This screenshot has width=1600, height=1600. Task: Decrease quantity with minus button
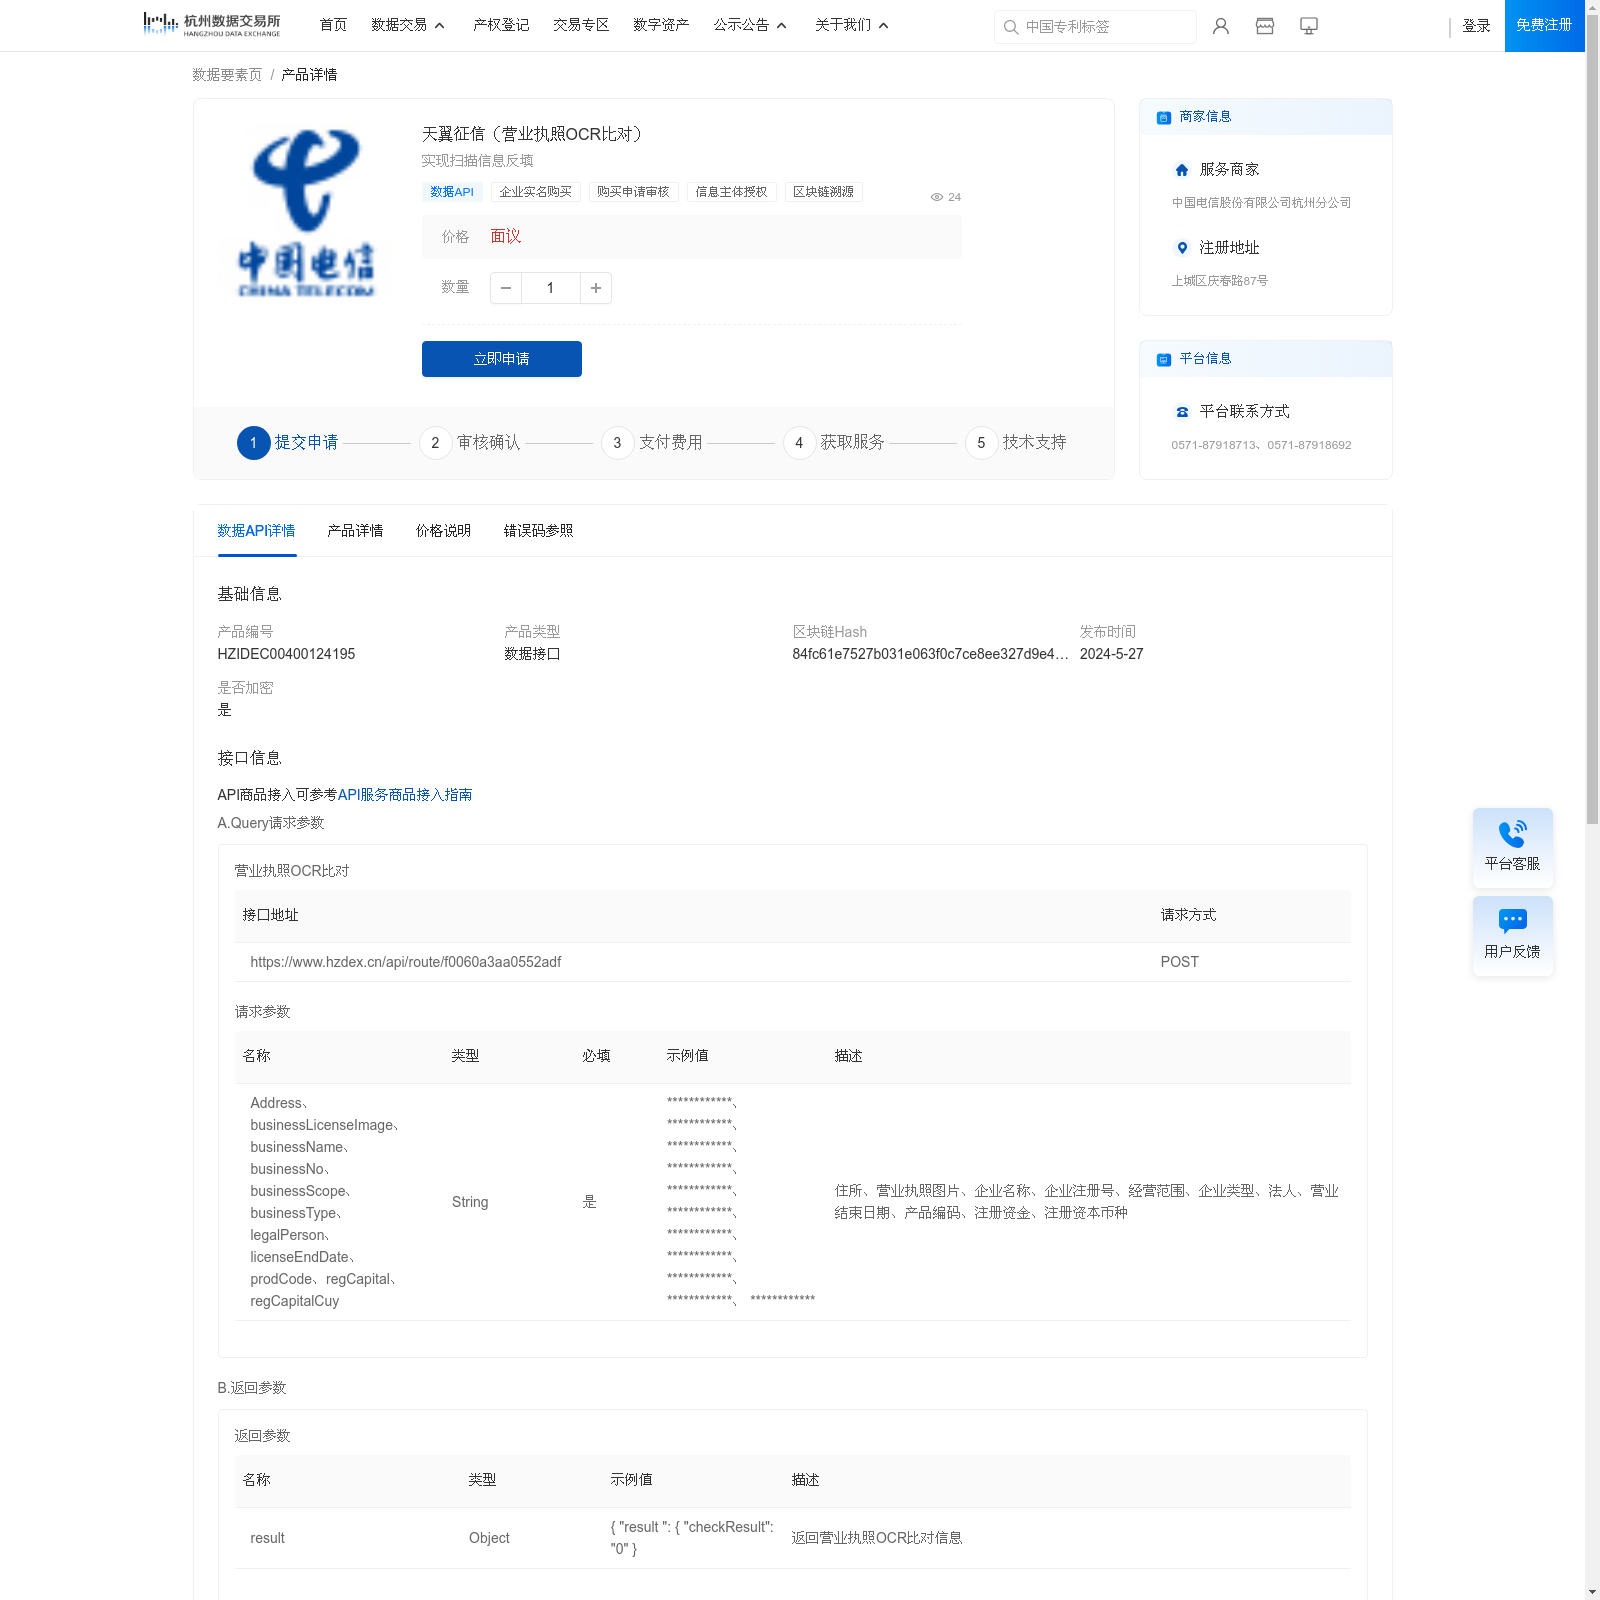[506, 288]
